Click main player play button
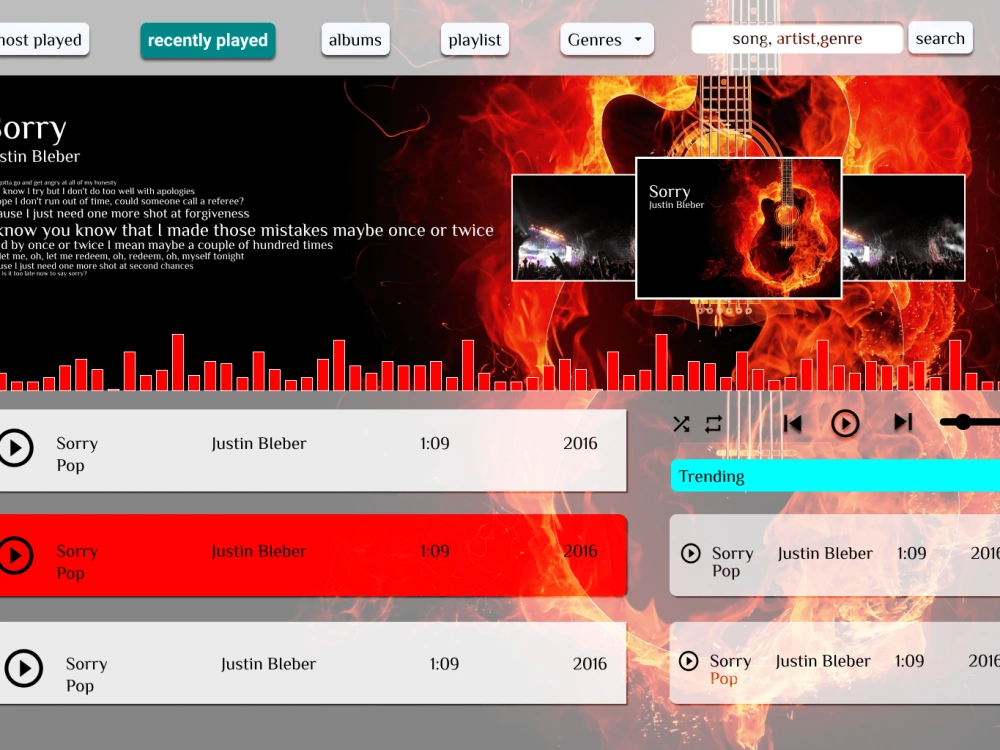The width and height of the screenshot is (1000, 750). [845, 423]
